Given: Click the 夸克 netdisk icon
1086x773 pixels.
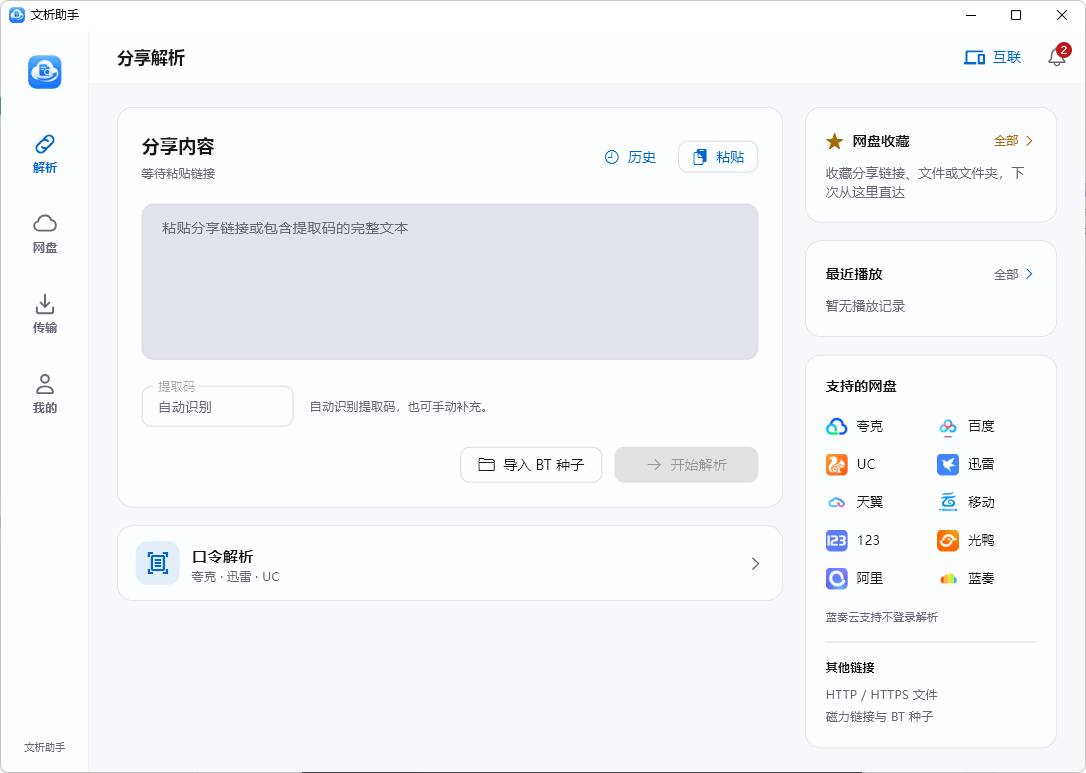Looking at the screenshot, I should (837, 426).
